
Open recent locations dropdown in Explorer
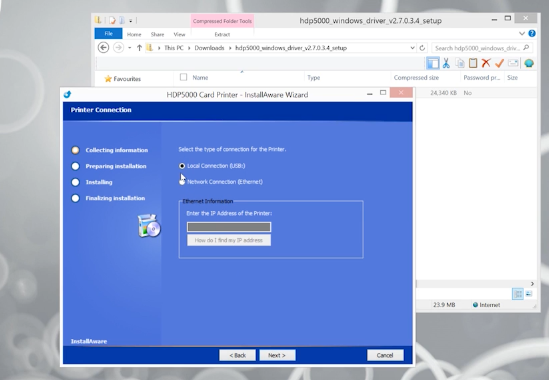pyautogui.click(x=130, y=48)
